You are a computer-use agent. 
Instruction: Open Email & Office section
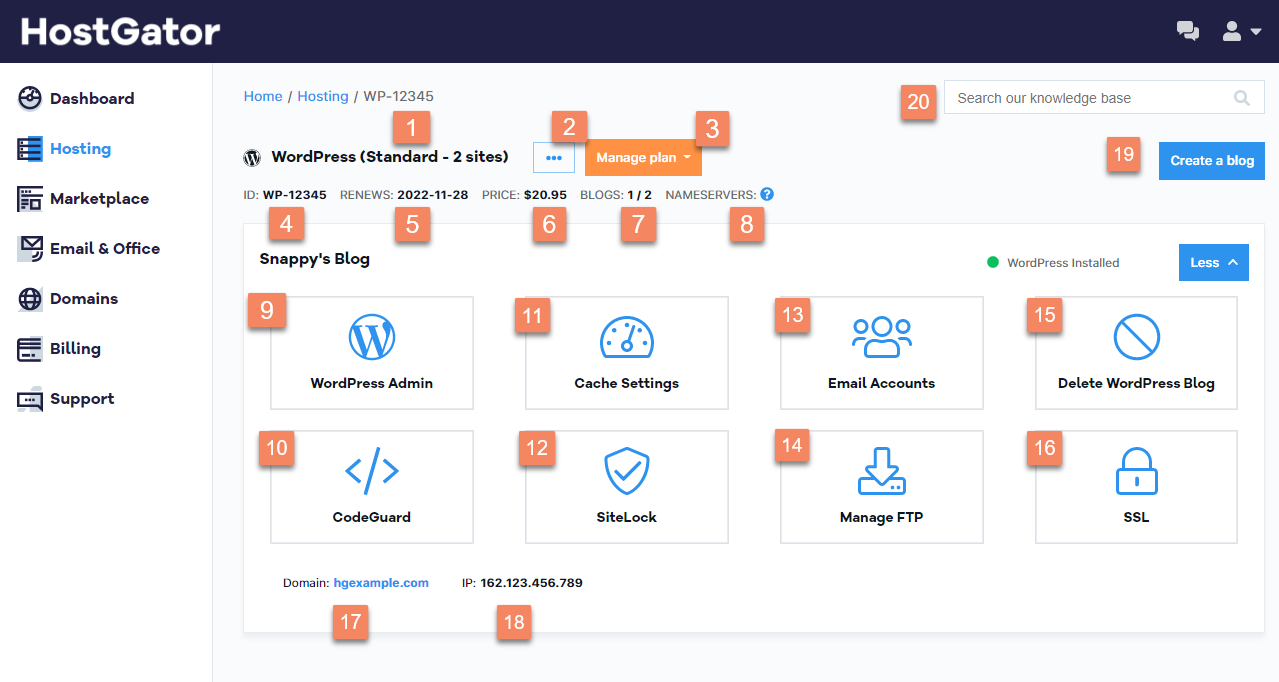click(x=105, y=248)
